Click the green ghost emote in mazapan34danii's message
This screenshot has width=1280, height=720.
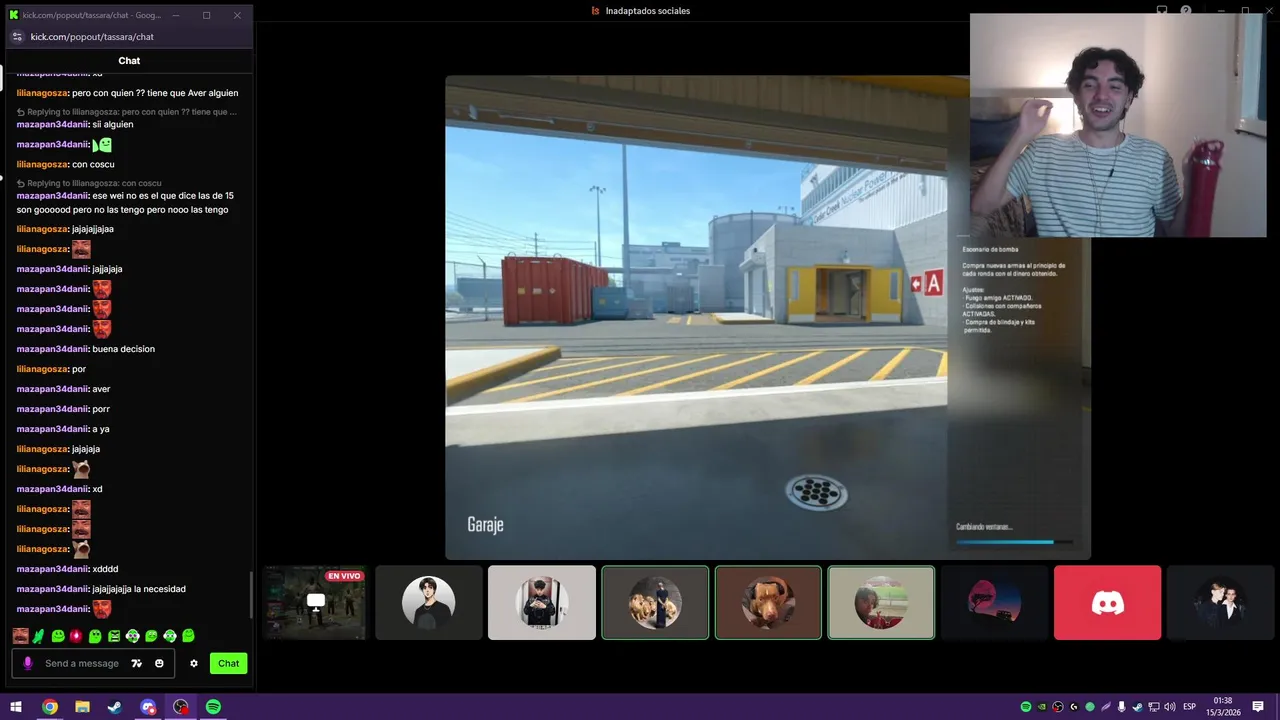(x=102, y=145)
